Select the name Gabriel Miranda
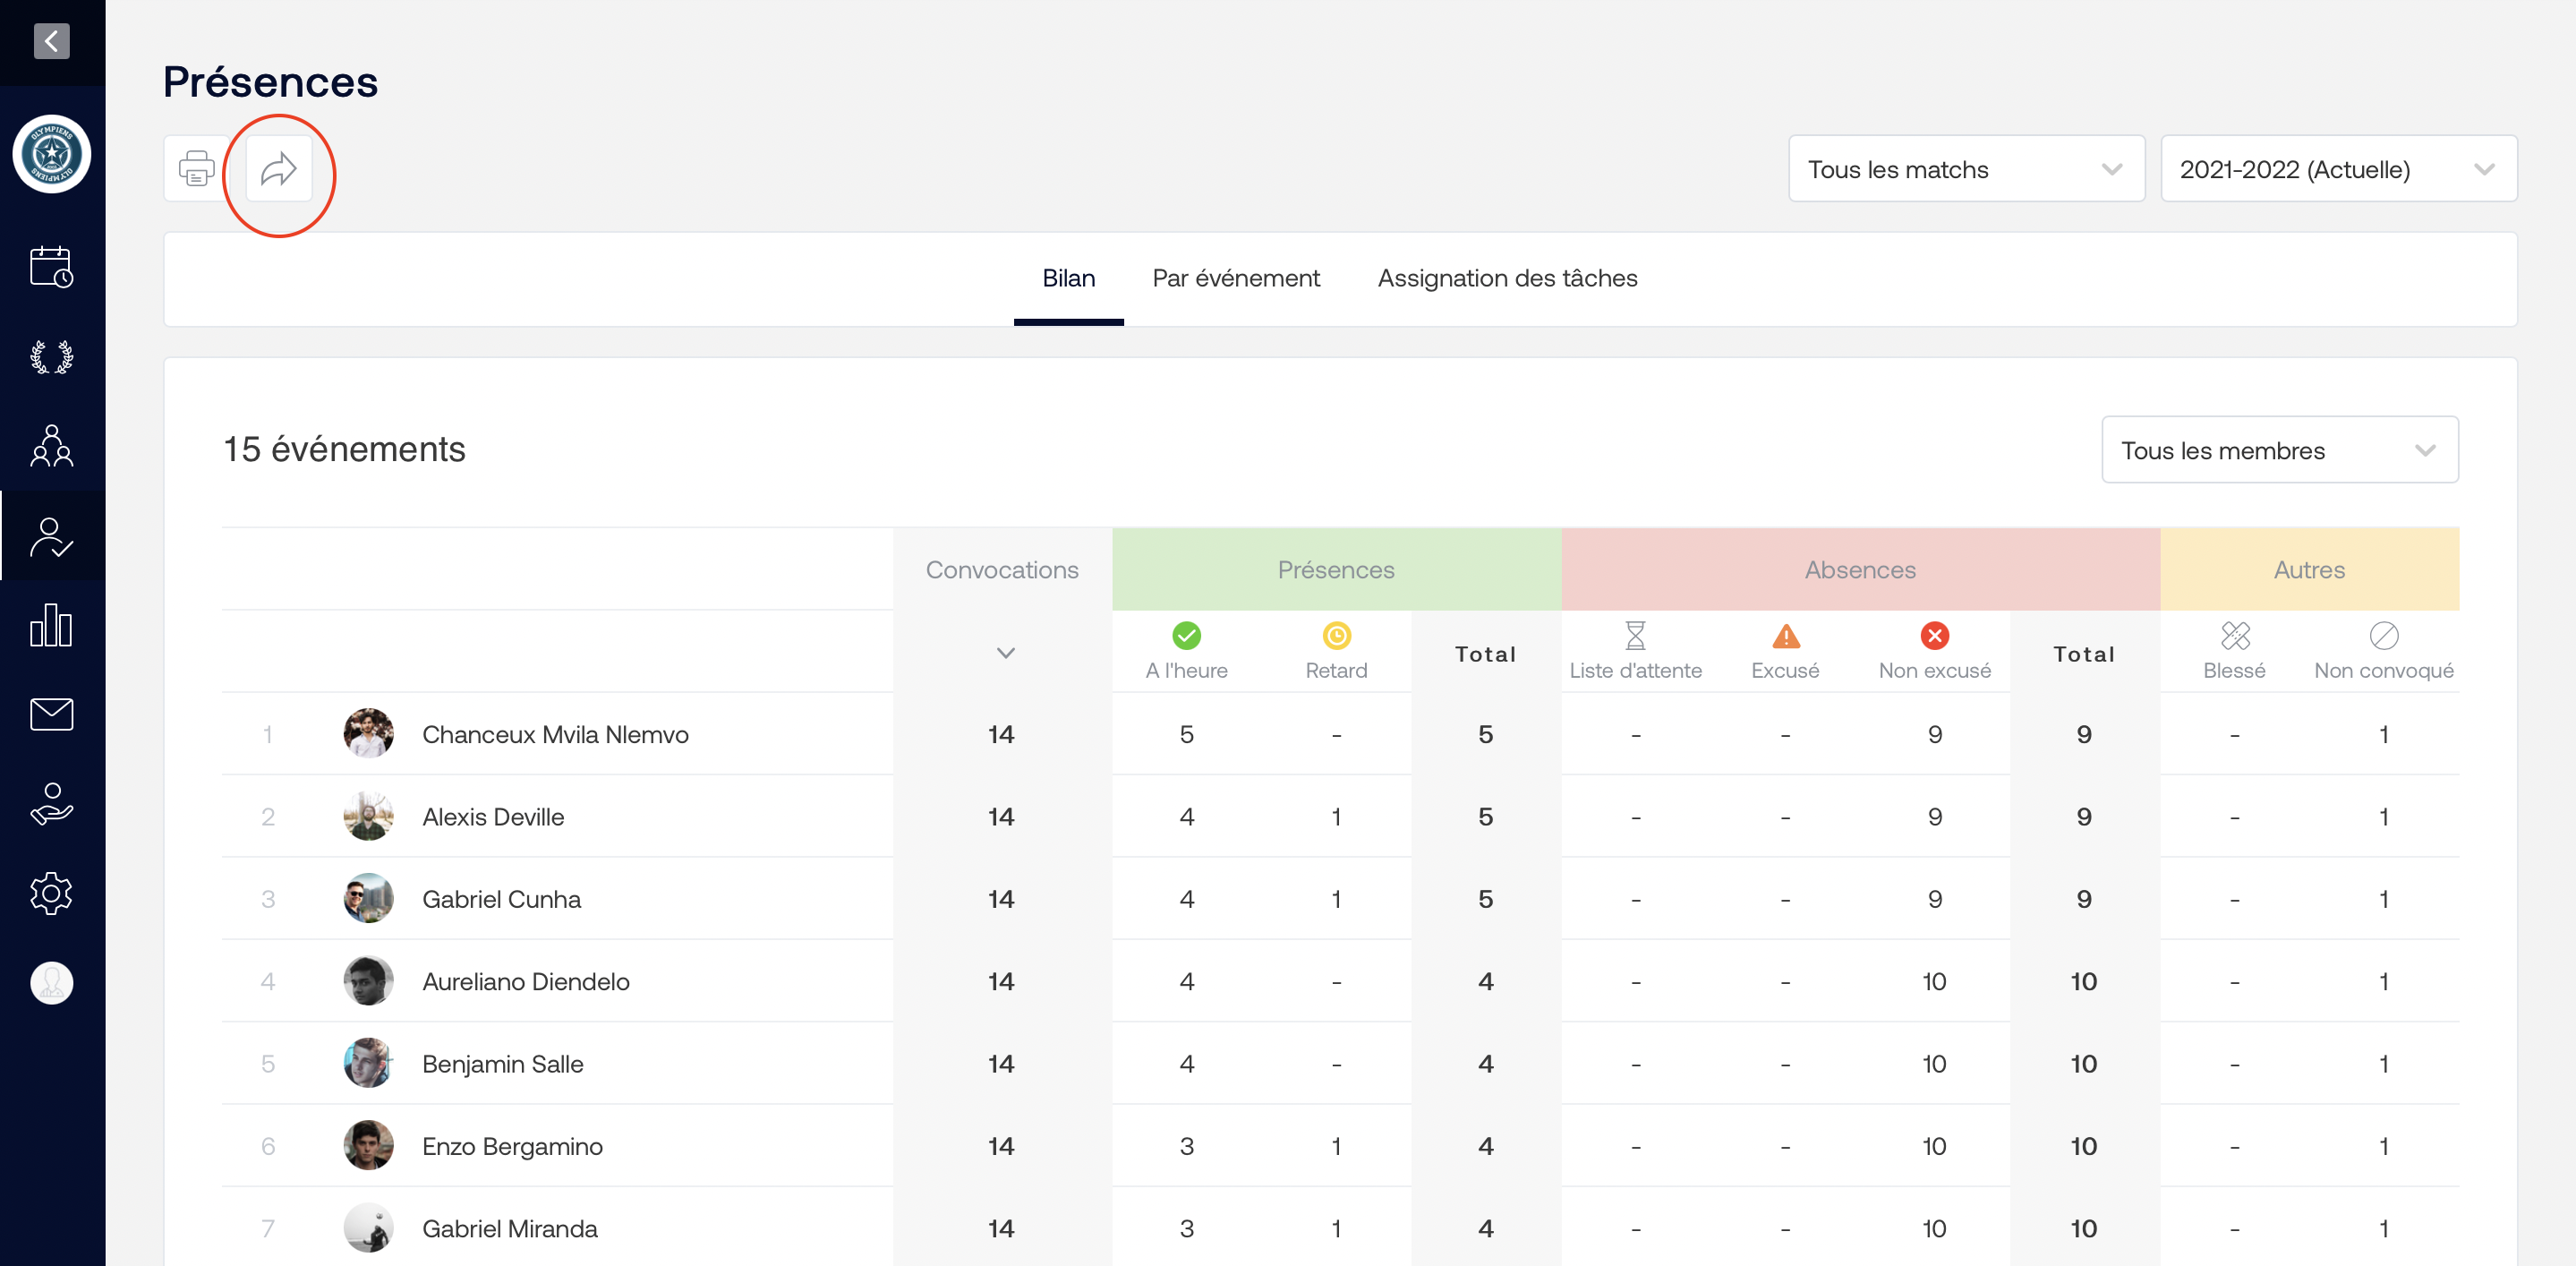The image size is (2576, 1266). pos(509,1228)
